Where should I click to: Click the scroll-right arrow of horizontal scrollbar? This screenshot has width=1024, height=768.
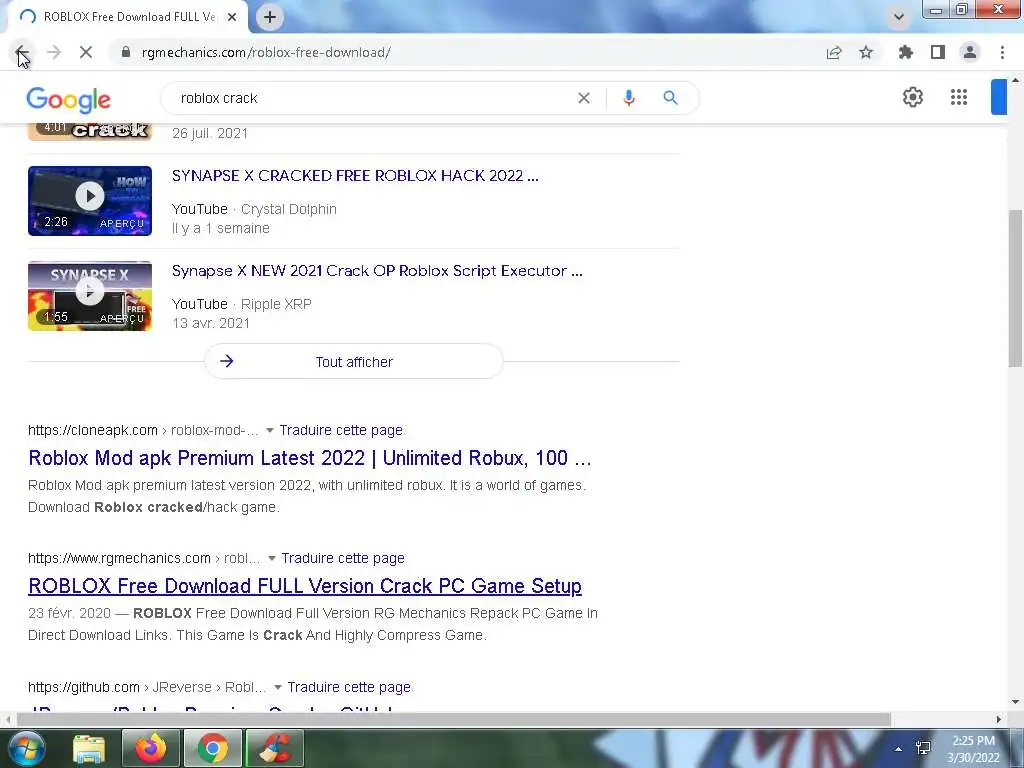tap(999, 719)
